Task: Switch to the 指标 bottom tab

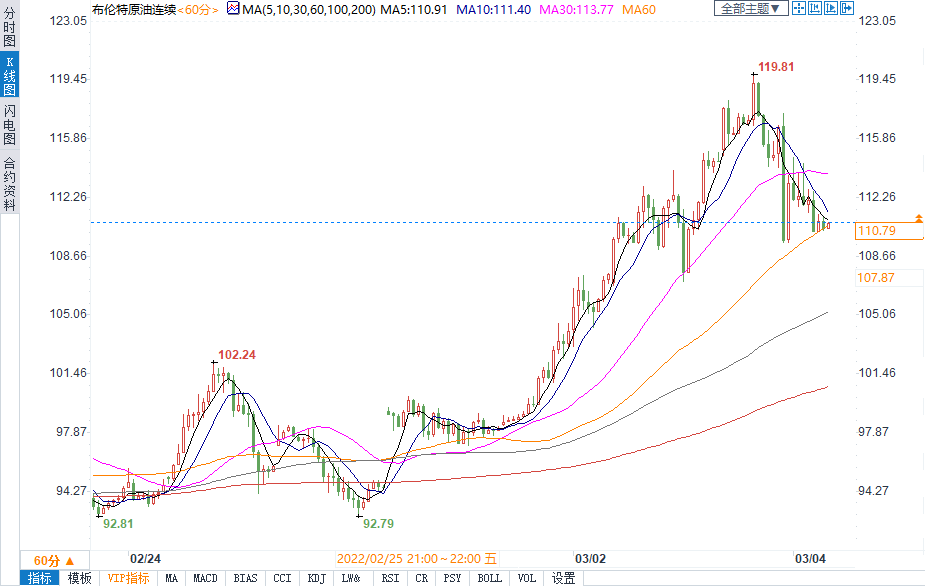Action: [40, 578]
